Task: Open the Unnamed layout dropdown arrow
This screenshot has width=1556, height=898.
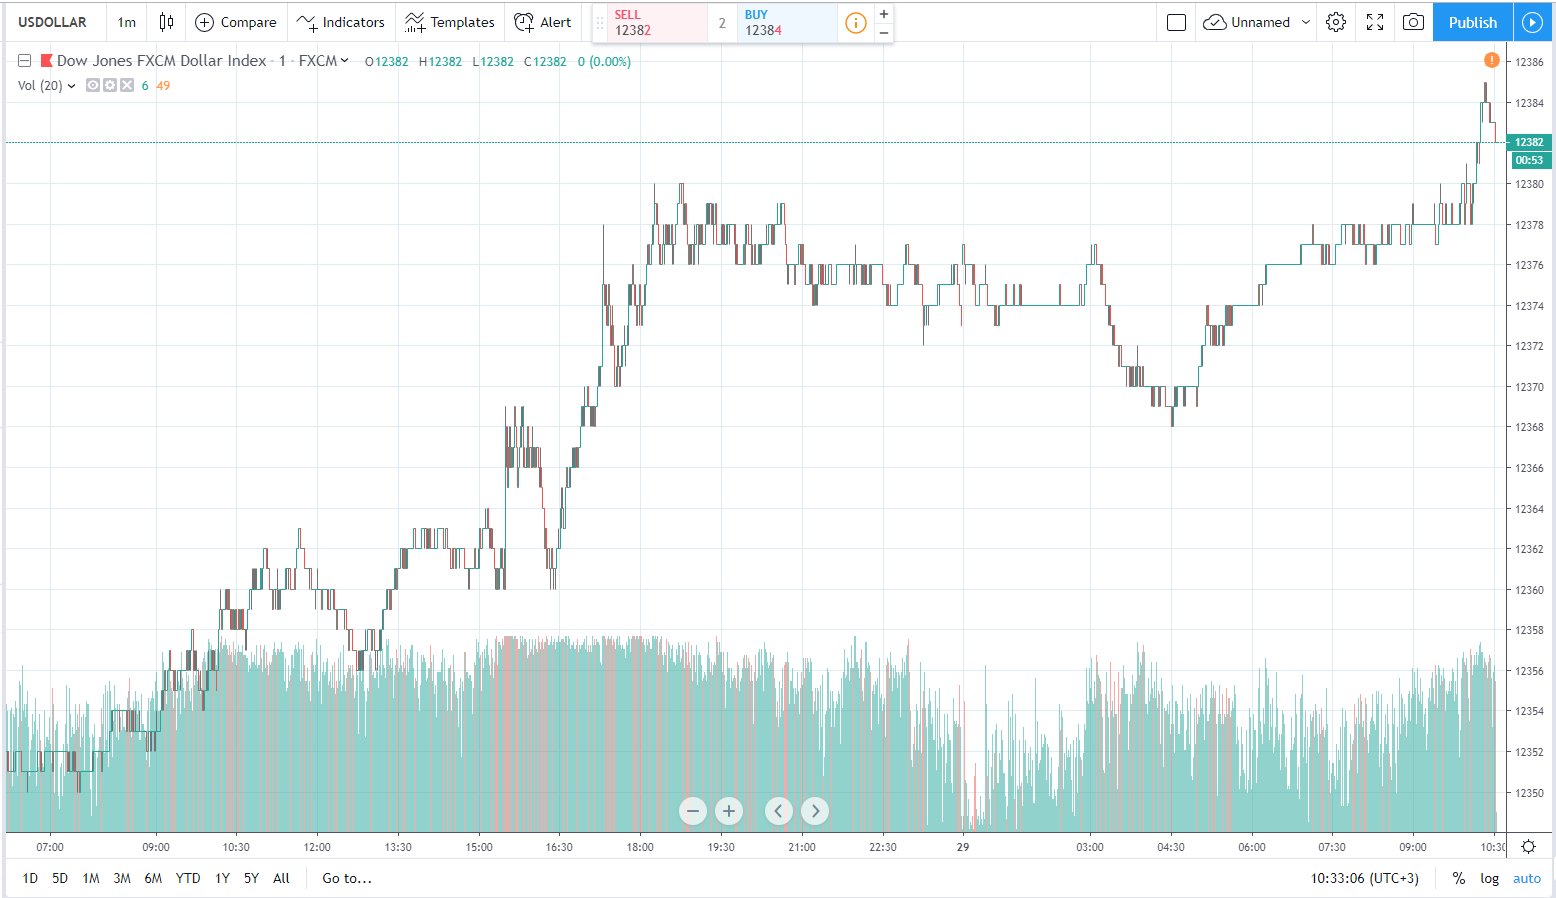Action: (x=1306, y=22)
